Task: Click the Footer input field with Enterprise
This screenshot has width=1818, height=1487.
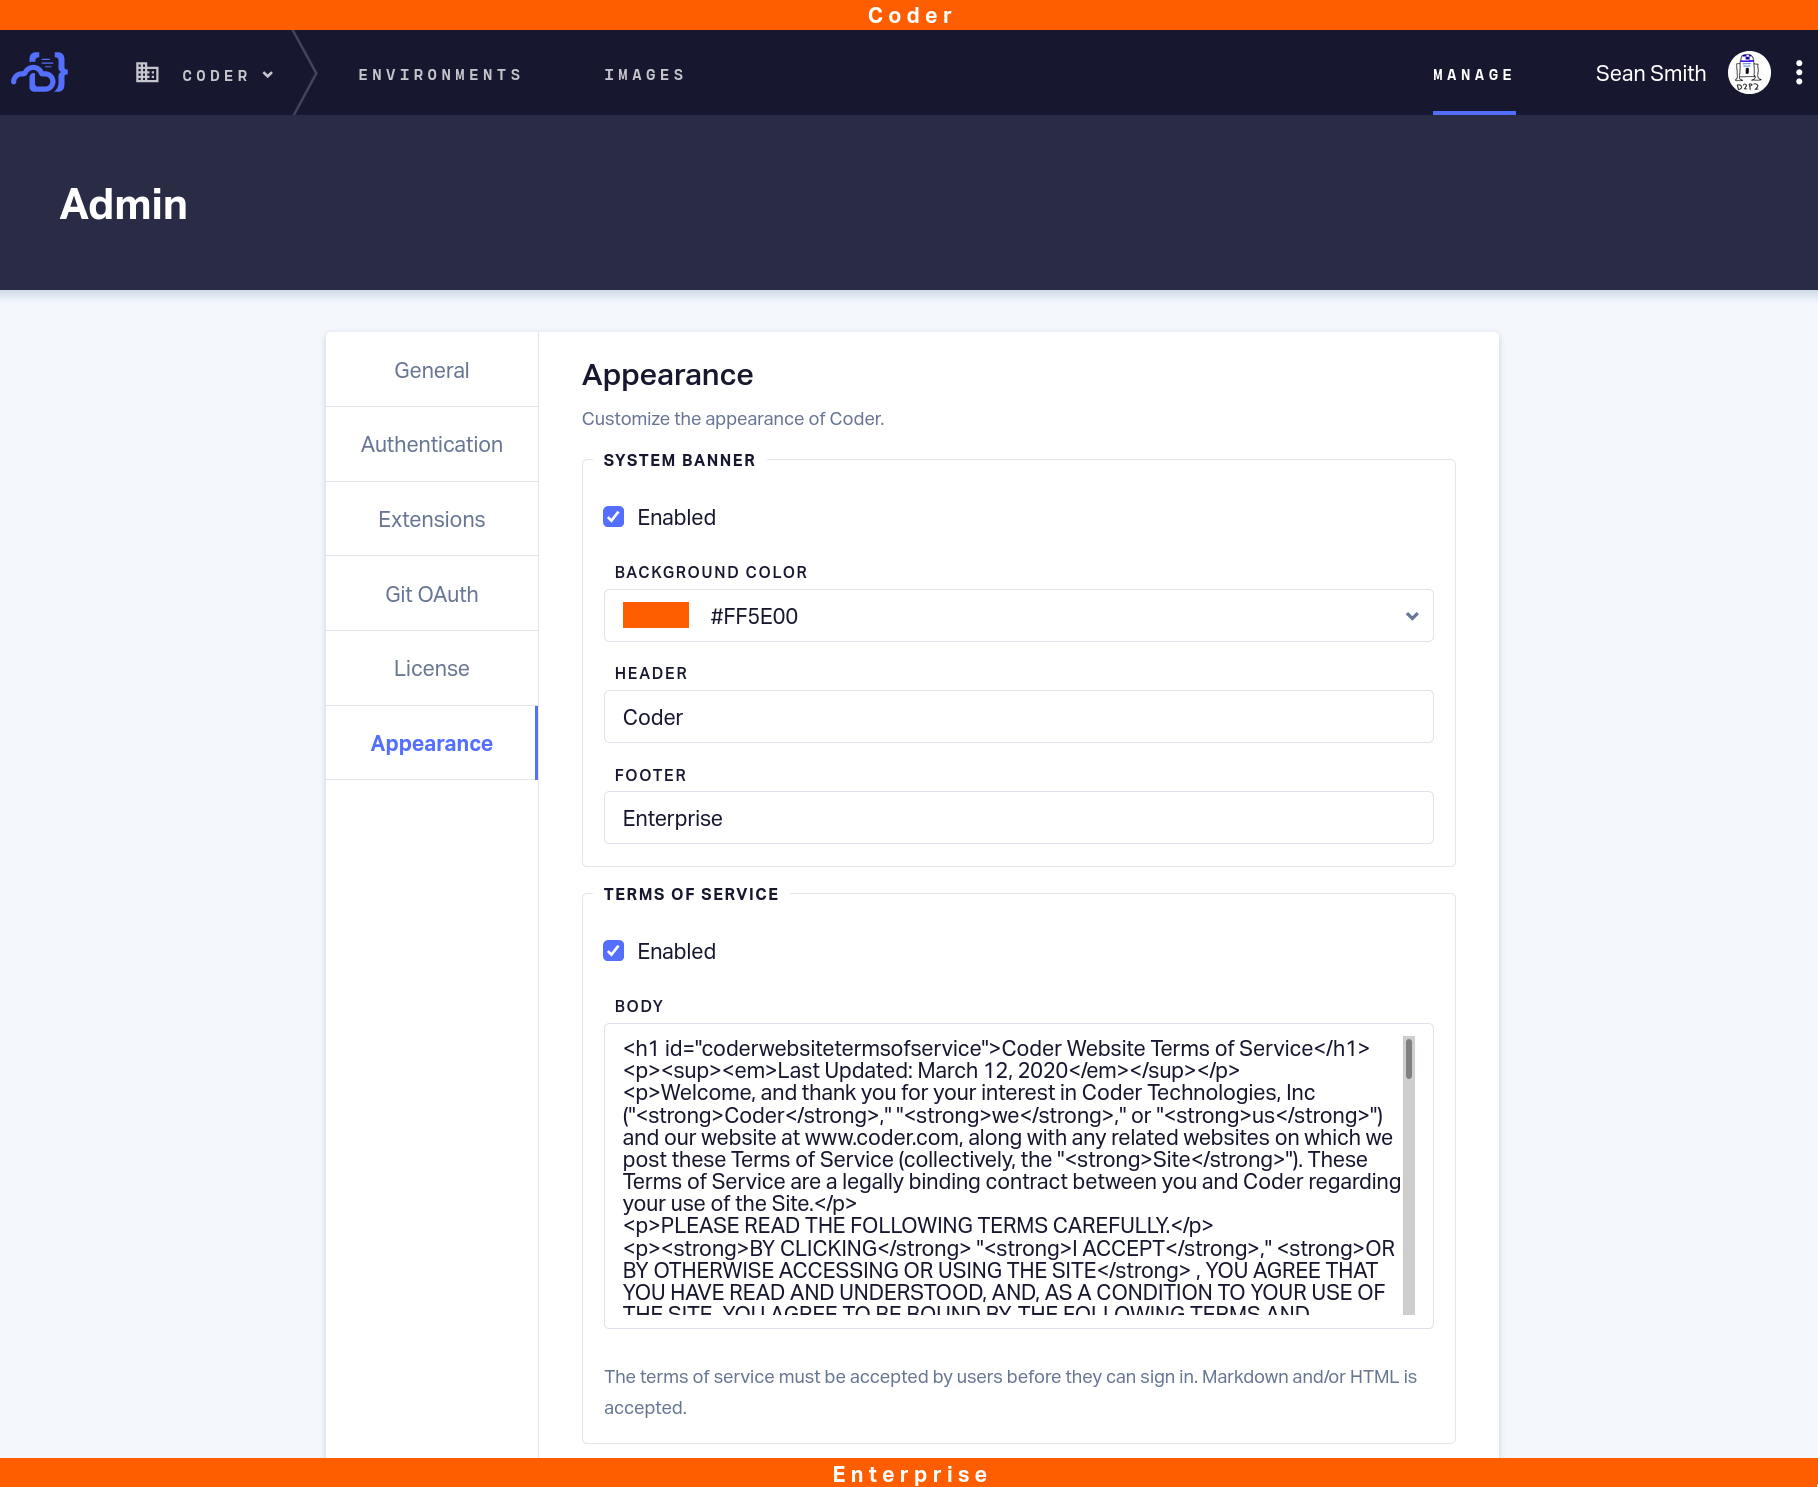Action: [x=1018, y=818]
